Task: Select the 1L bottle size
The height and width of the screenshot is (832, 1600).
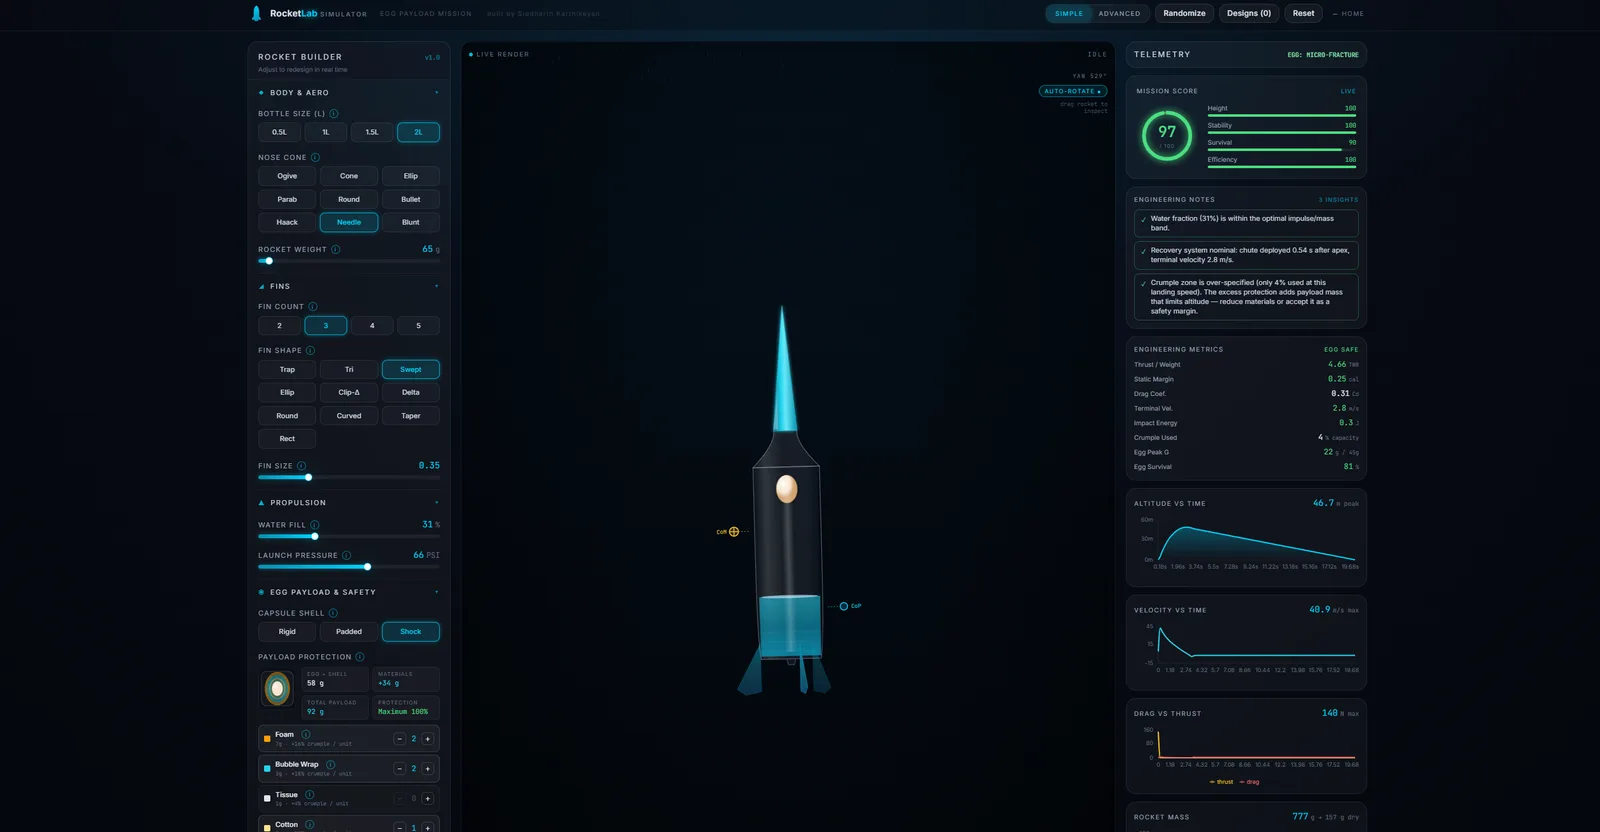Action: click(325, 132)
